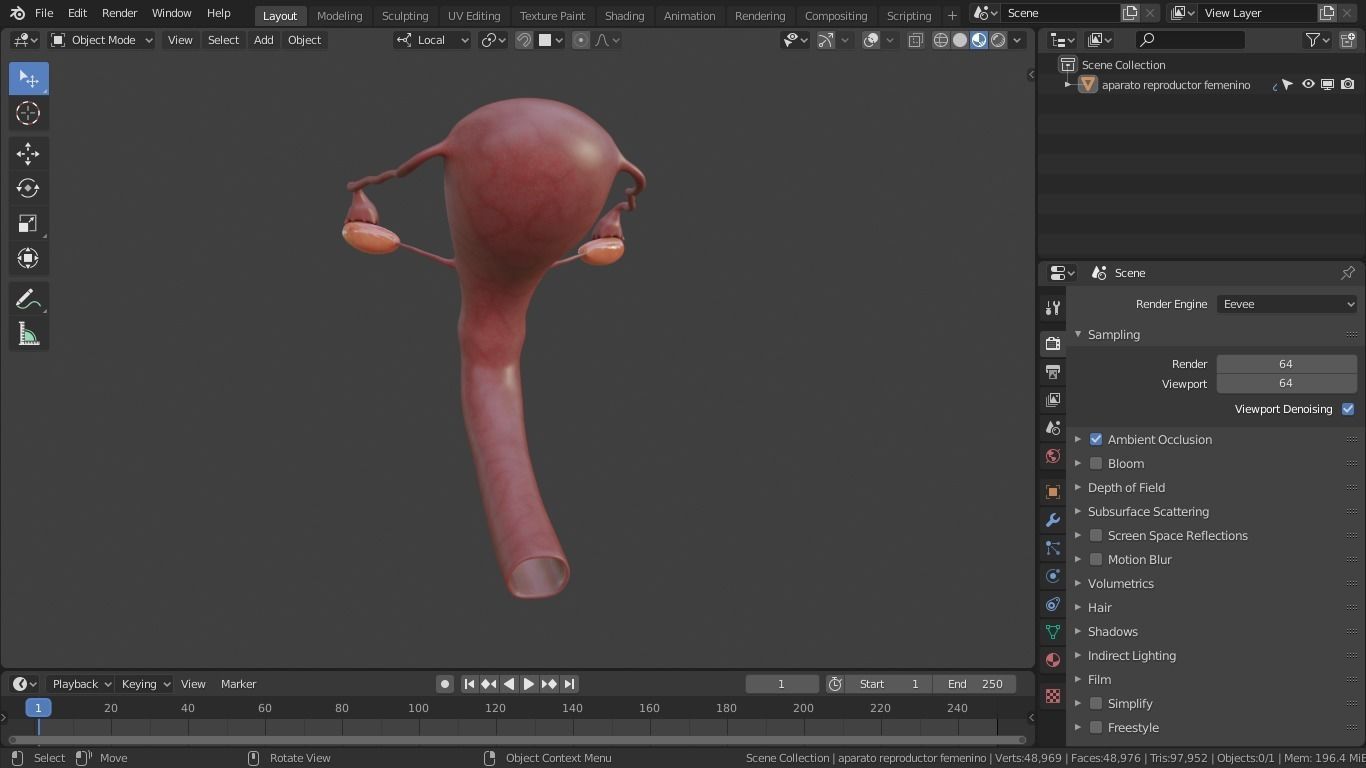1366x768 pixels.
Task: Select the Annotate tool
Action: 28,299
